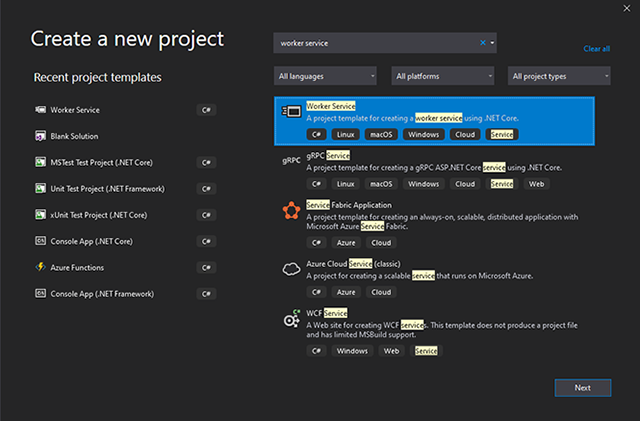Select the Worker Service template title in results
This screenshot has height=421, width=640.
coord(331,106)
